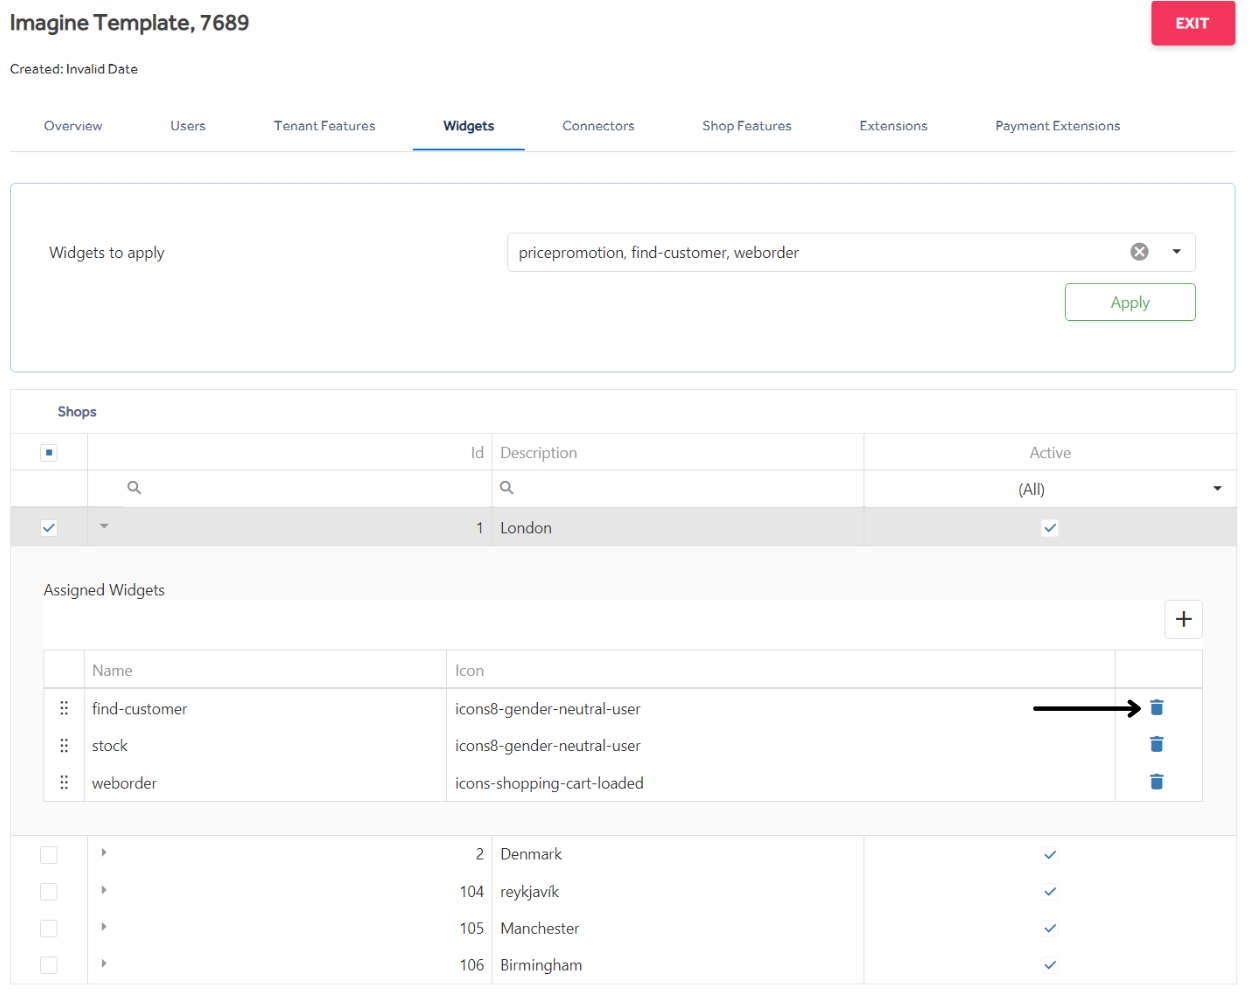Delete the weborder widget
1252x1000 pixels.
(1157, 782)
